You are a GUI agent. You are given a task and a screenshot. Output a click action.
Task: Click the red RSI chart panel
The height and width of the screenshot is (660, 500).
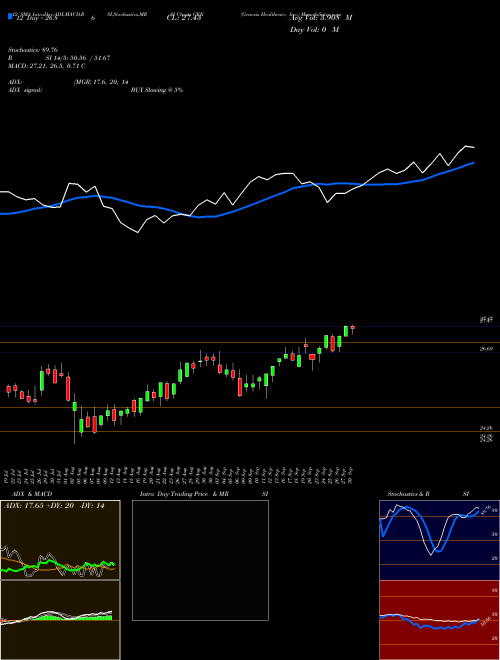[439, 620]
